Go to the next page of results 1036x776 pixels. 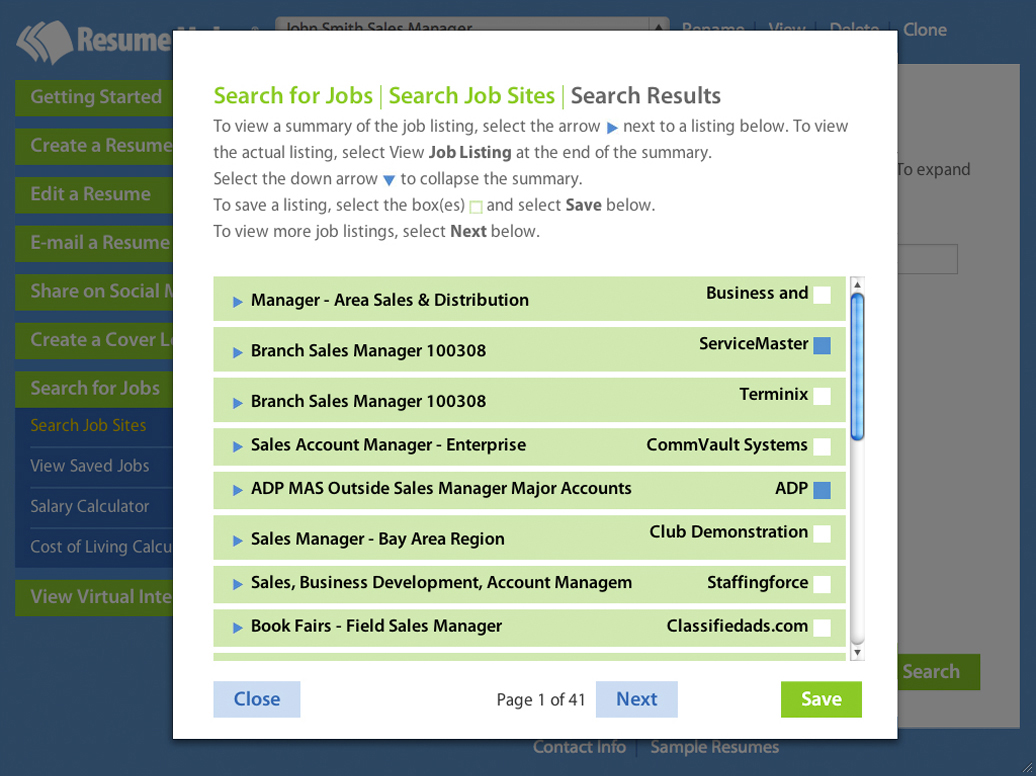click(636, 699)
